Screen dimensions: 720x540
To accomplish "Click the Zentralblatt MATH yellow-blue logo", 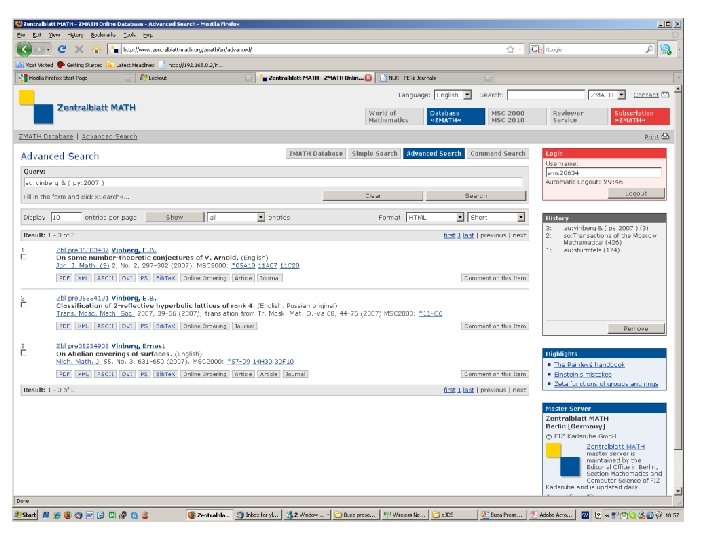I will click(36, 107).
